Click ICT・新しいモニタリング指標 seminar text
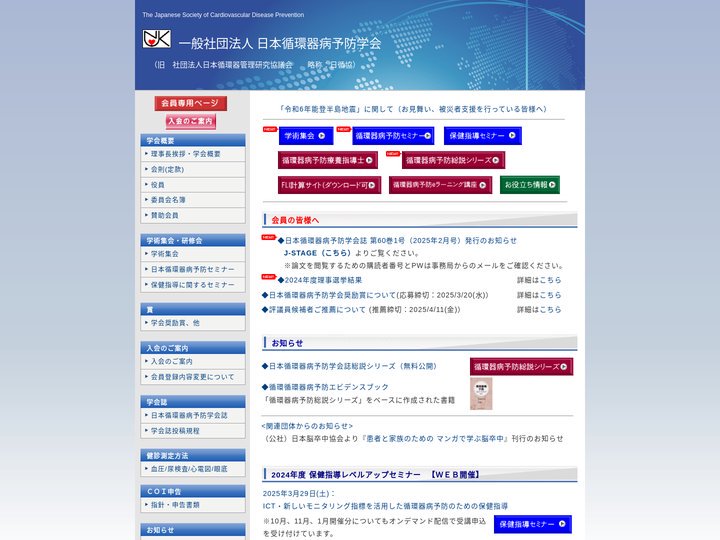 (x=385, y=506)
